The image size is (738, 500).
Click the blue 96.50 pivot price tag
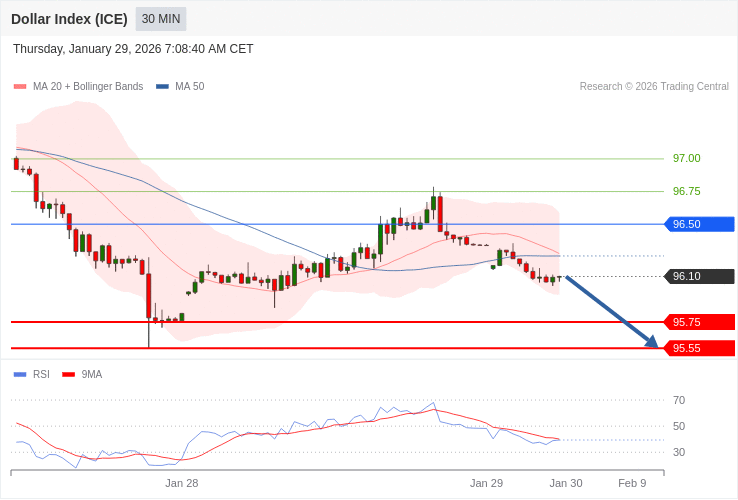[x=699, y=224]
